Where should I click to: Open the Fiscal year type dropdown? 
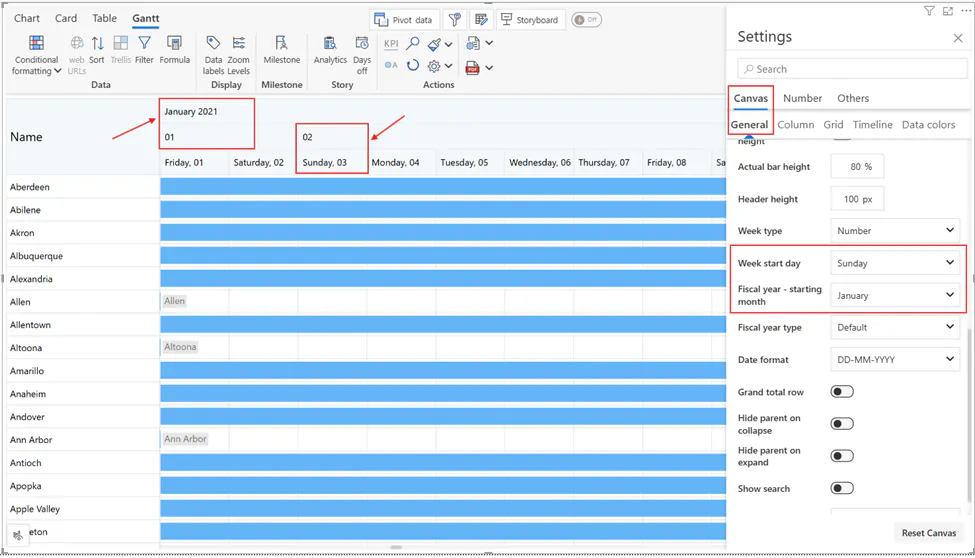(894, 327)
